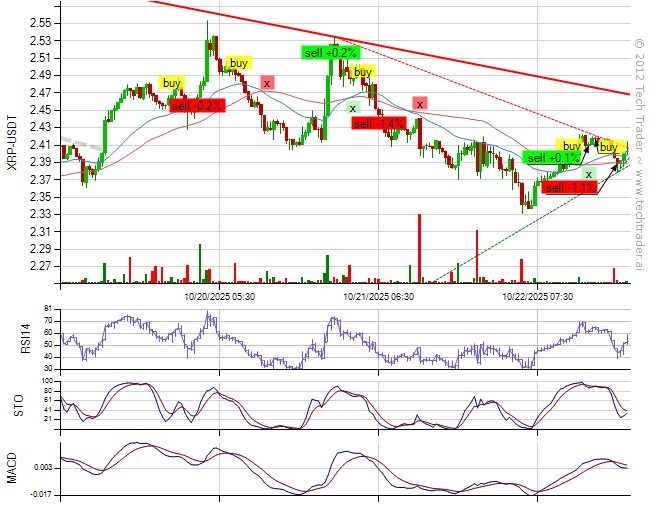Click the red 'sell -0.2%' marker
The image size is (657, 514).
point(196,105)
